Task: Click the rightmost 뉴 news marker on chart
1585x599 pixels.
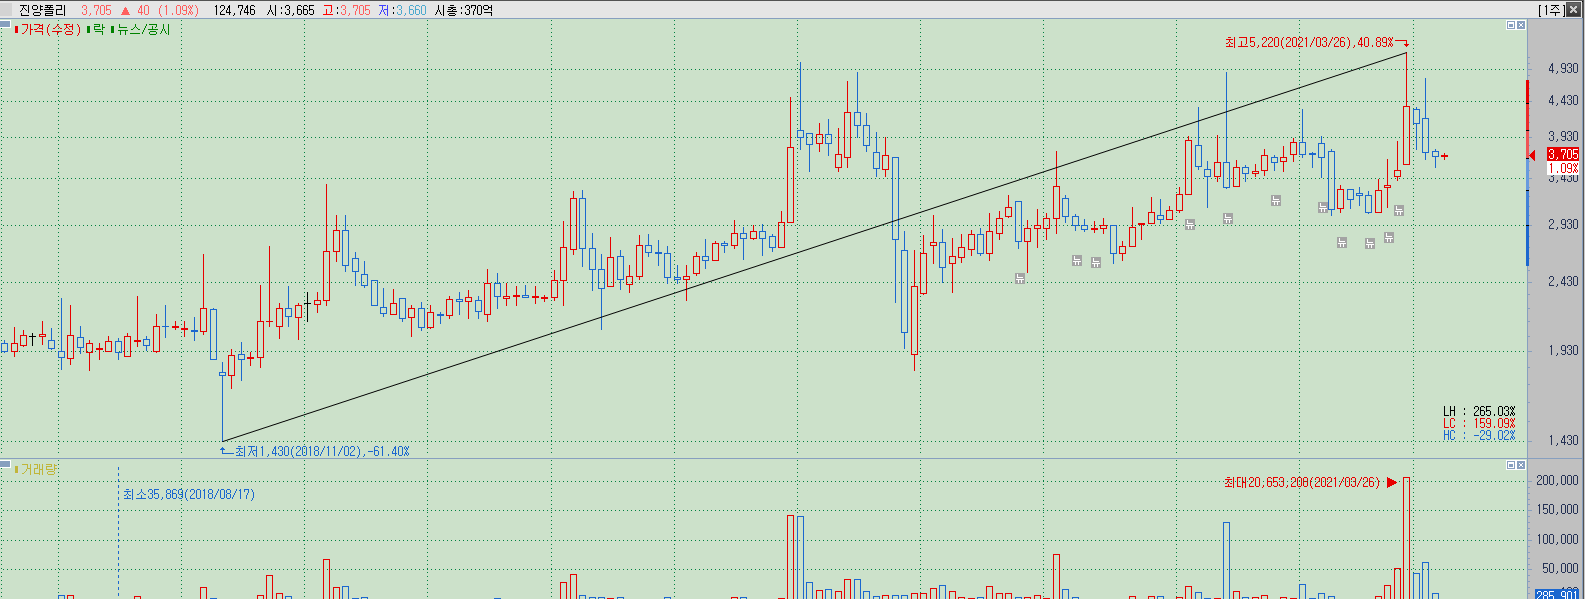Action: 1399,210
